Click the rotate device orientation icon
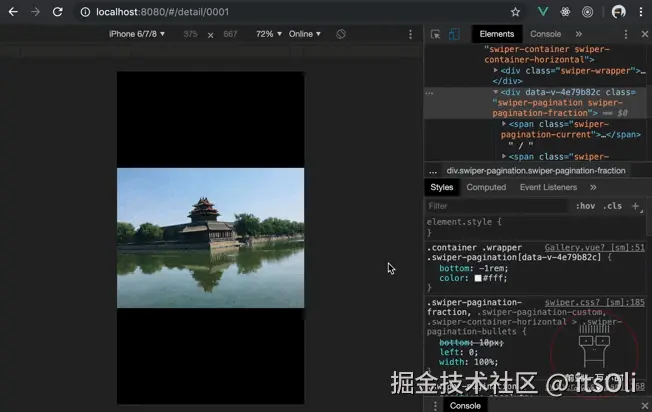Viewport: 652px width, 412px height. (x=341, y=34)
